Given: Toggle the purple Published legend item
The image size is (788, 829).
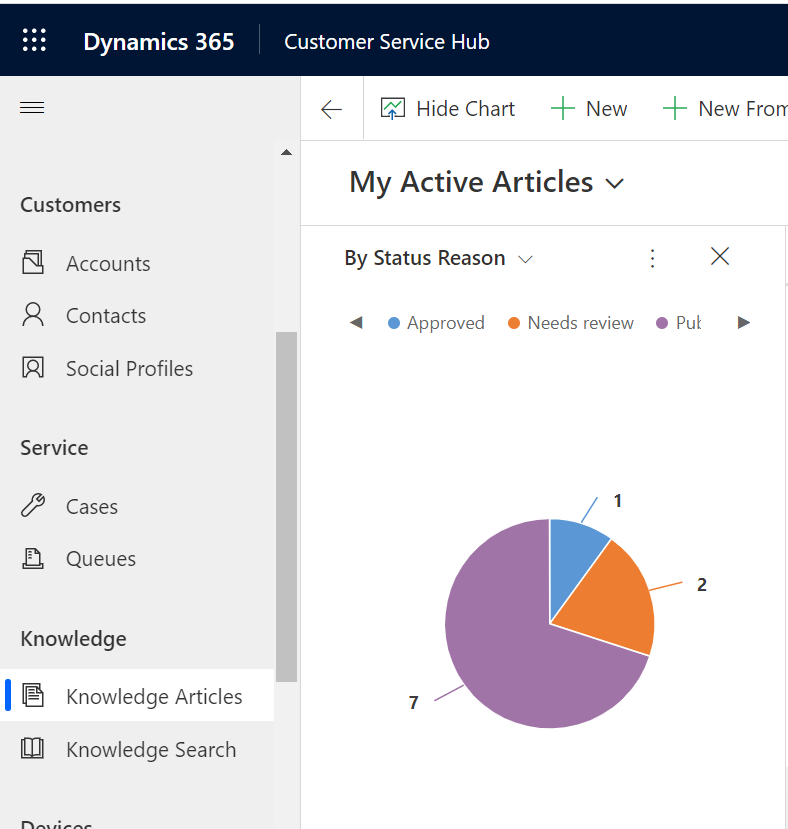Looking at the screenshot, I should (x=678, y=323).
